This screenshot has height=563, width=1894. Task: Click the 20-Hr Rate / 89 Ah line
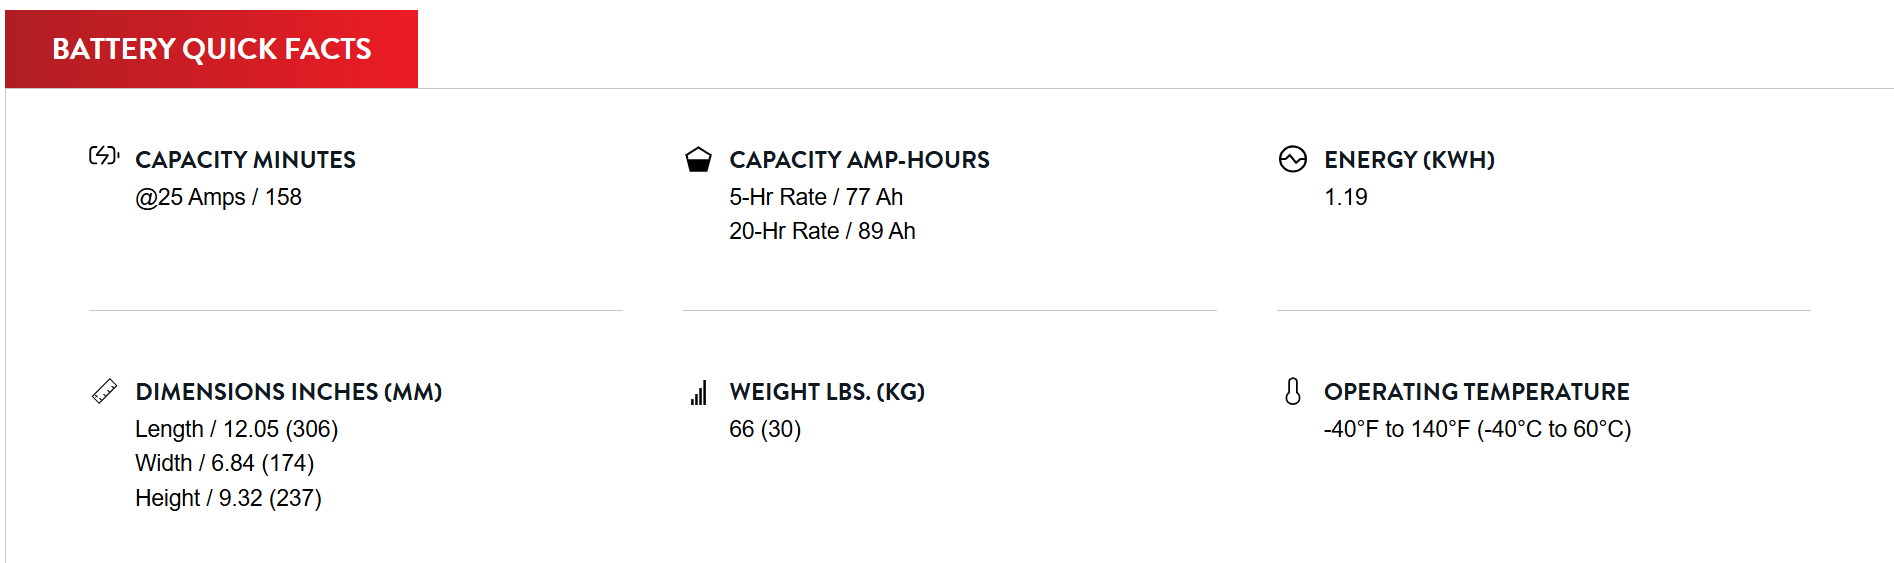click(823, 231)
